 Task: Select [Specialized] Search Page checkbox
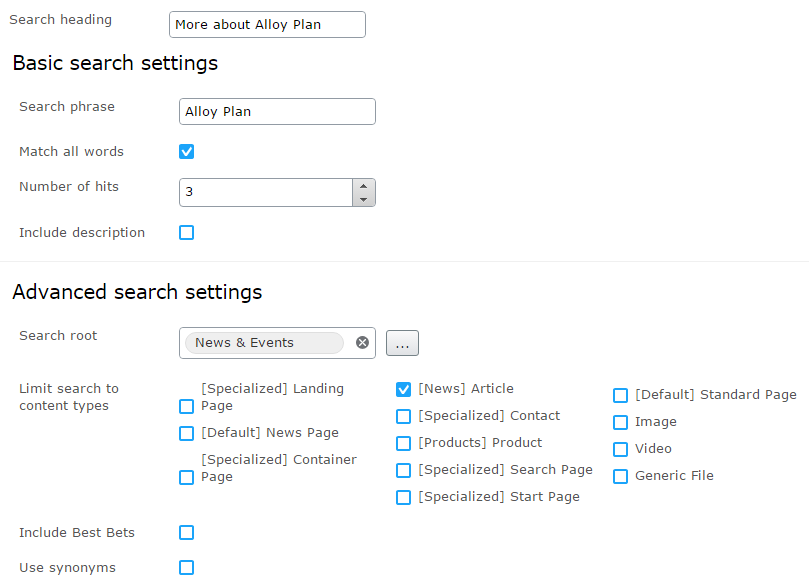click(x=403, y=470)
